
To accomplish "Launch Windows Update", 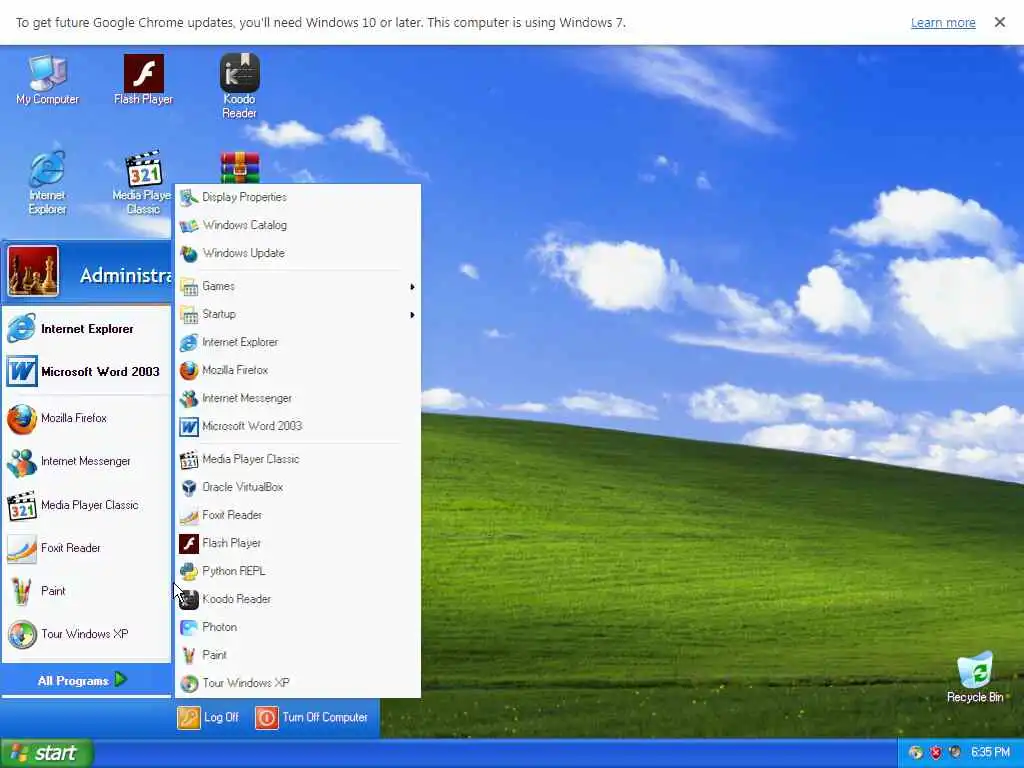I will click(297, 253).
